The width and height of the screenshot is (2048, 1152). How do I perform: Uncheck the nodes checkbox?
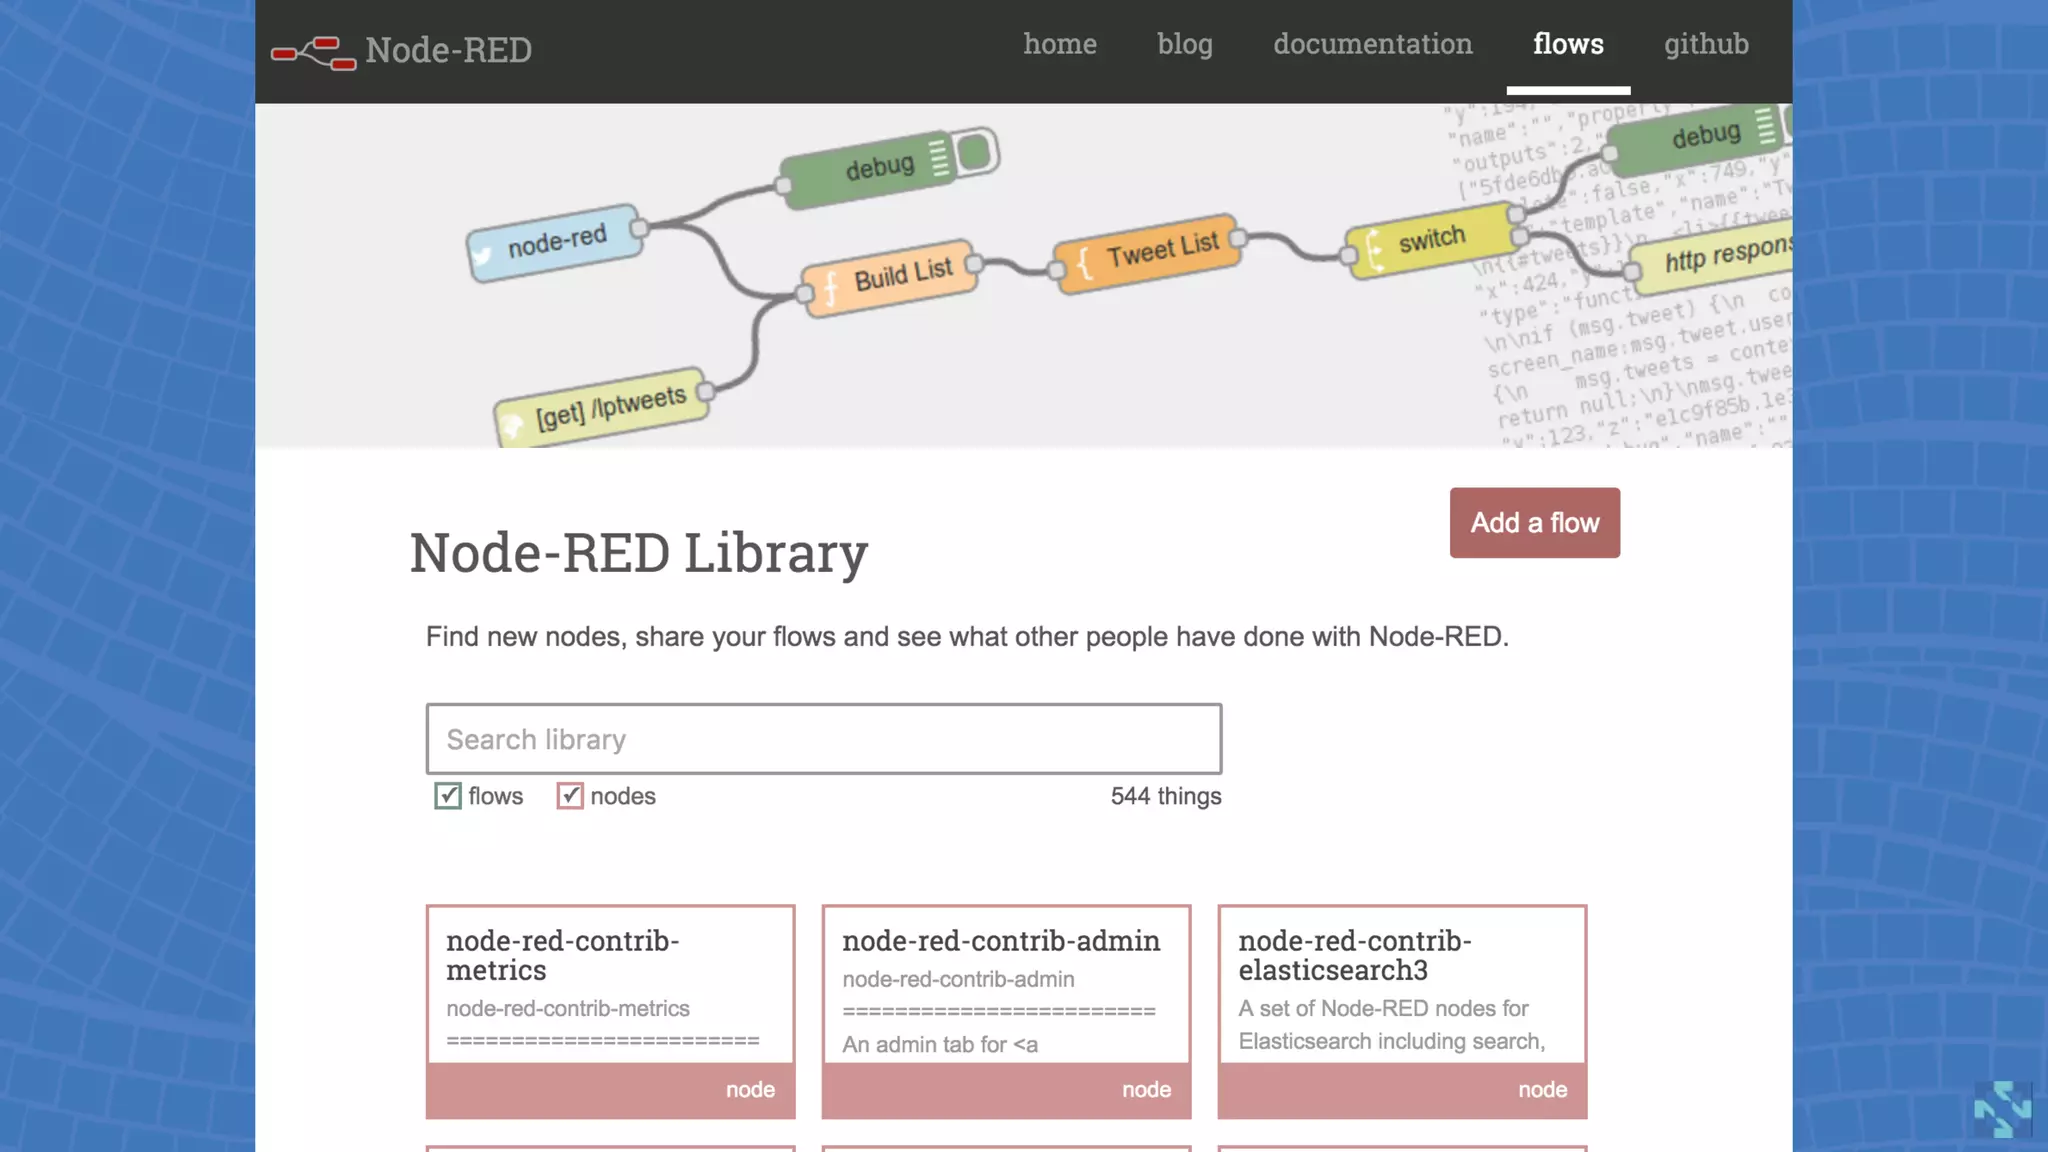point(570,796)
